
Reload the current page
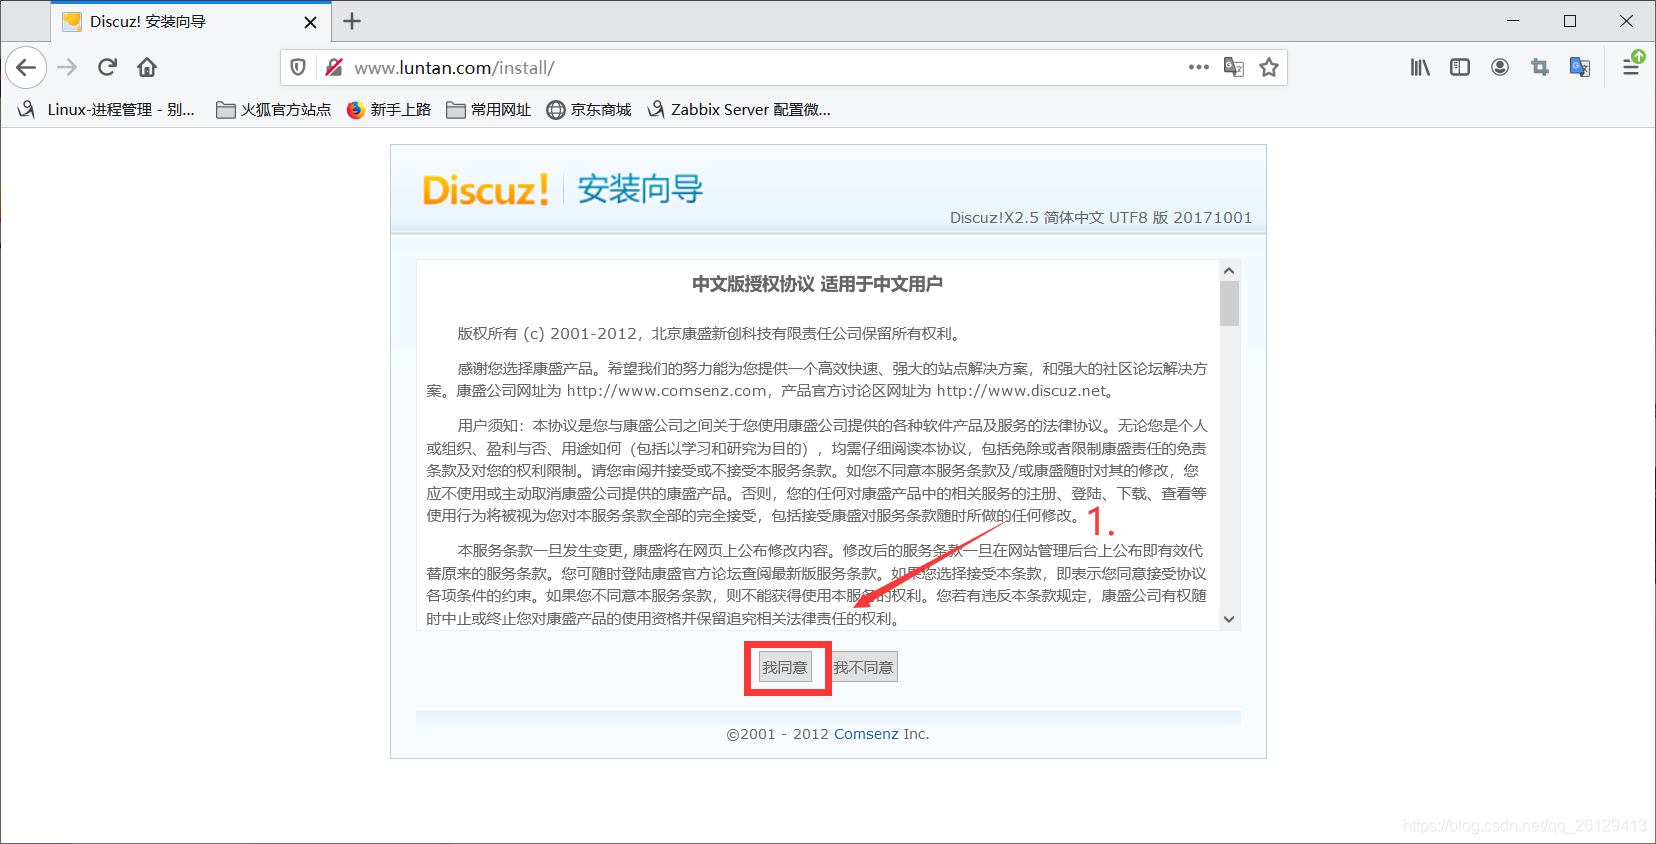pyautogui.click(x=107, y=67)
